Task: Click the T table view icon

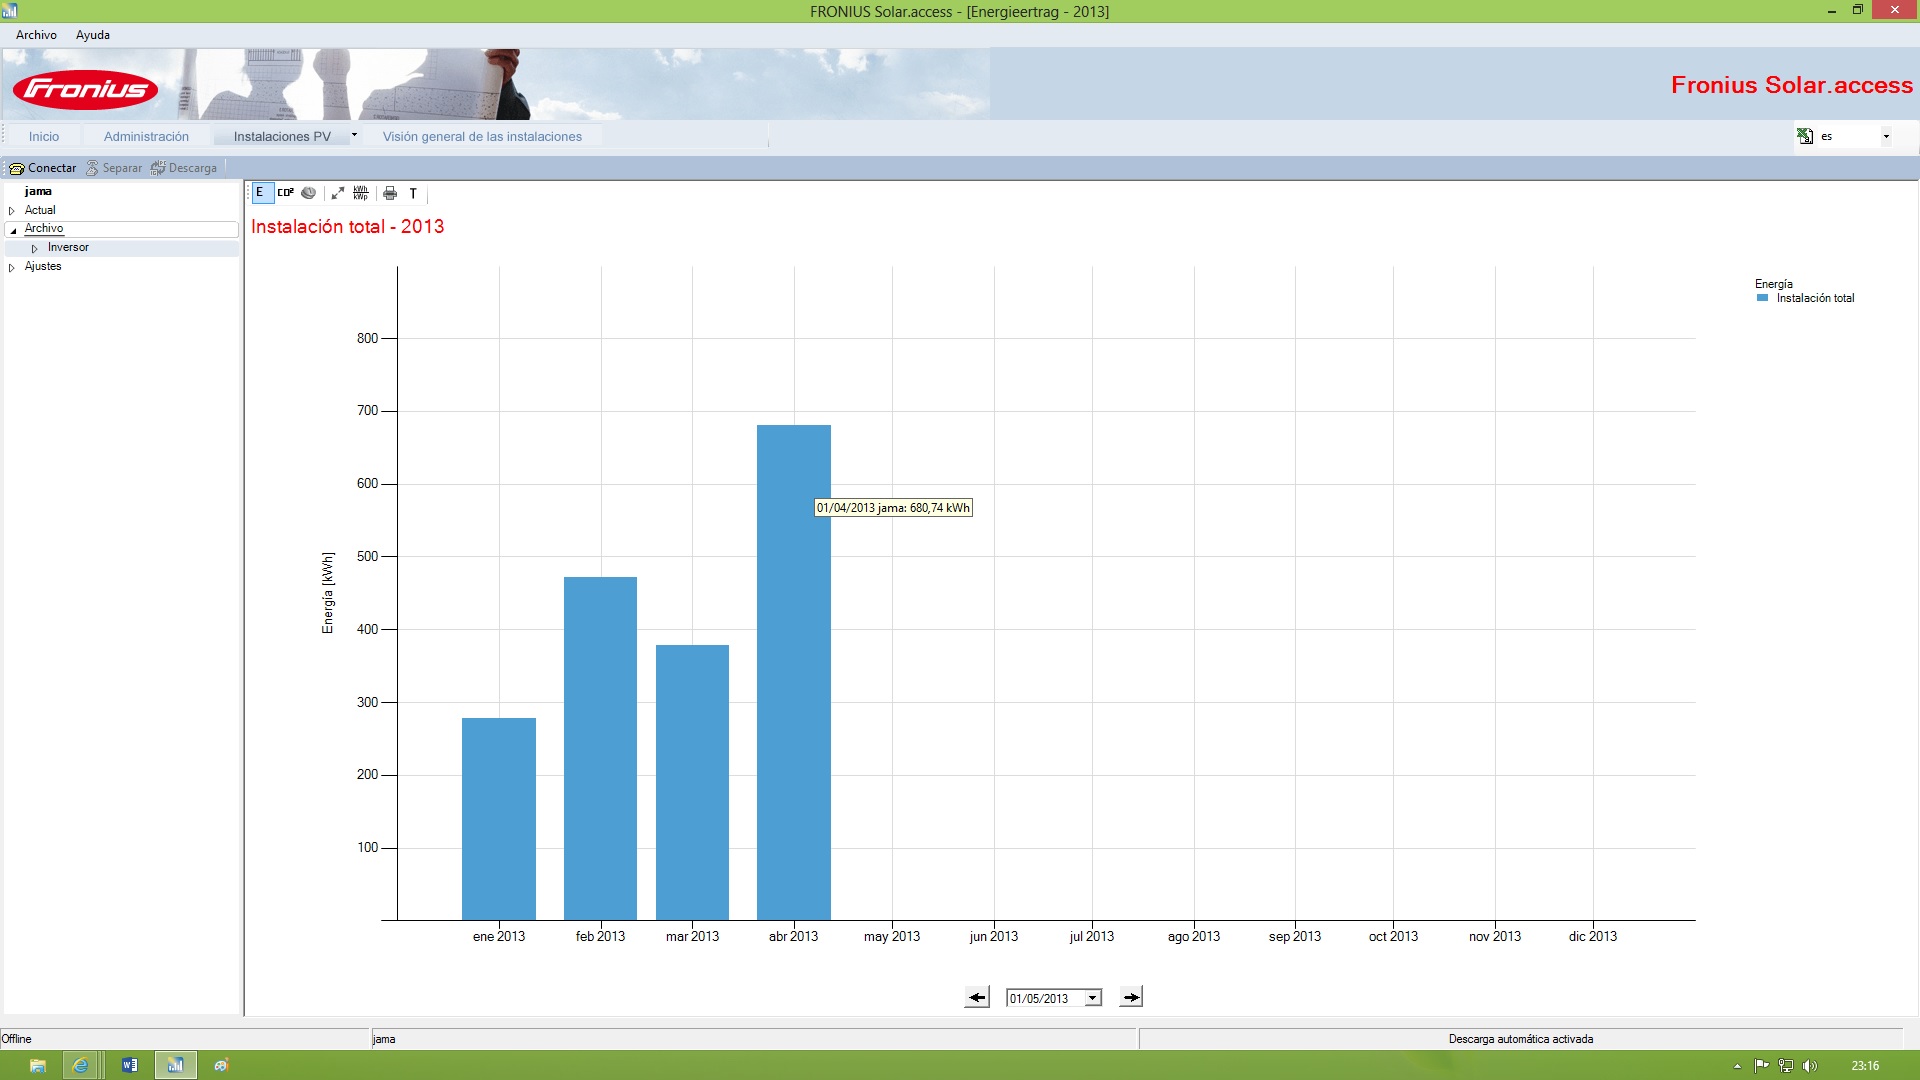Action: tap(413, 193)
